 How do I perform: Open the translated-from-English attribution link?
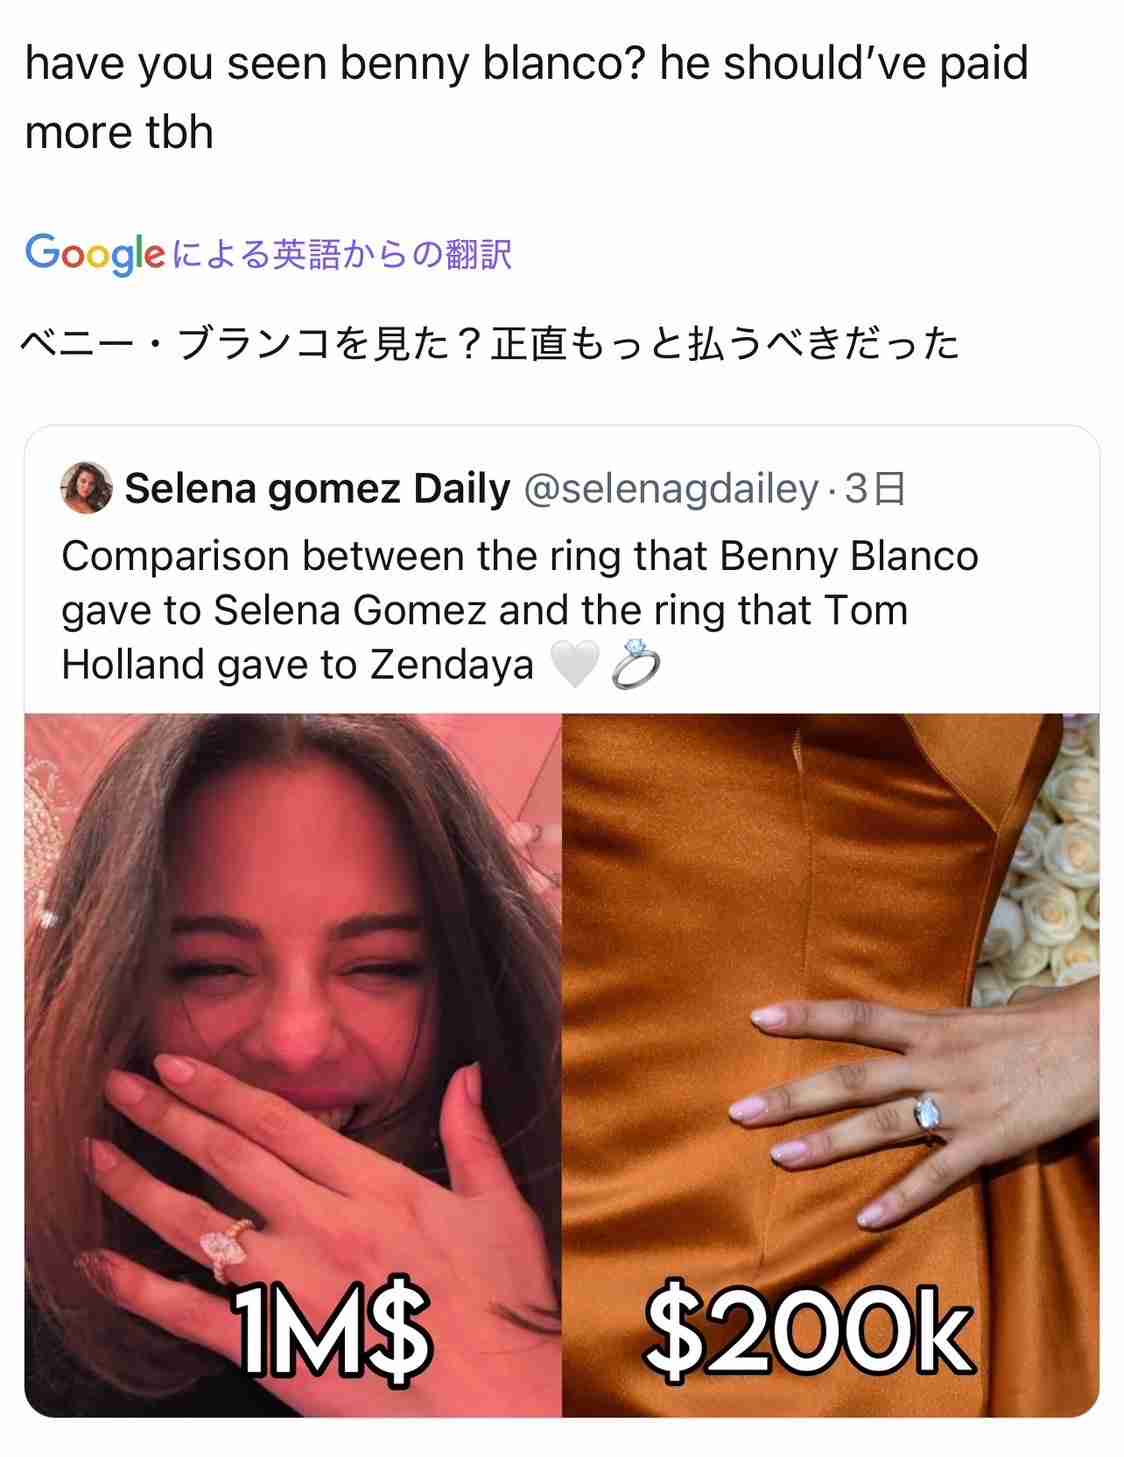(342, 255)
